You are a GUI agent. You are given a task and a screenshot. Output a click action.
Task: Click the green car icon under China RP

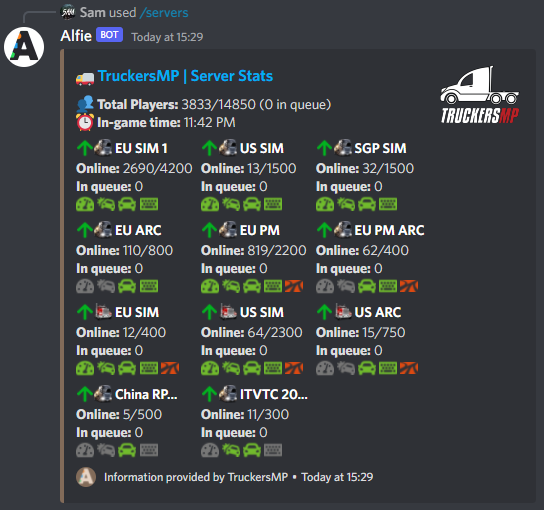point(127,450)
